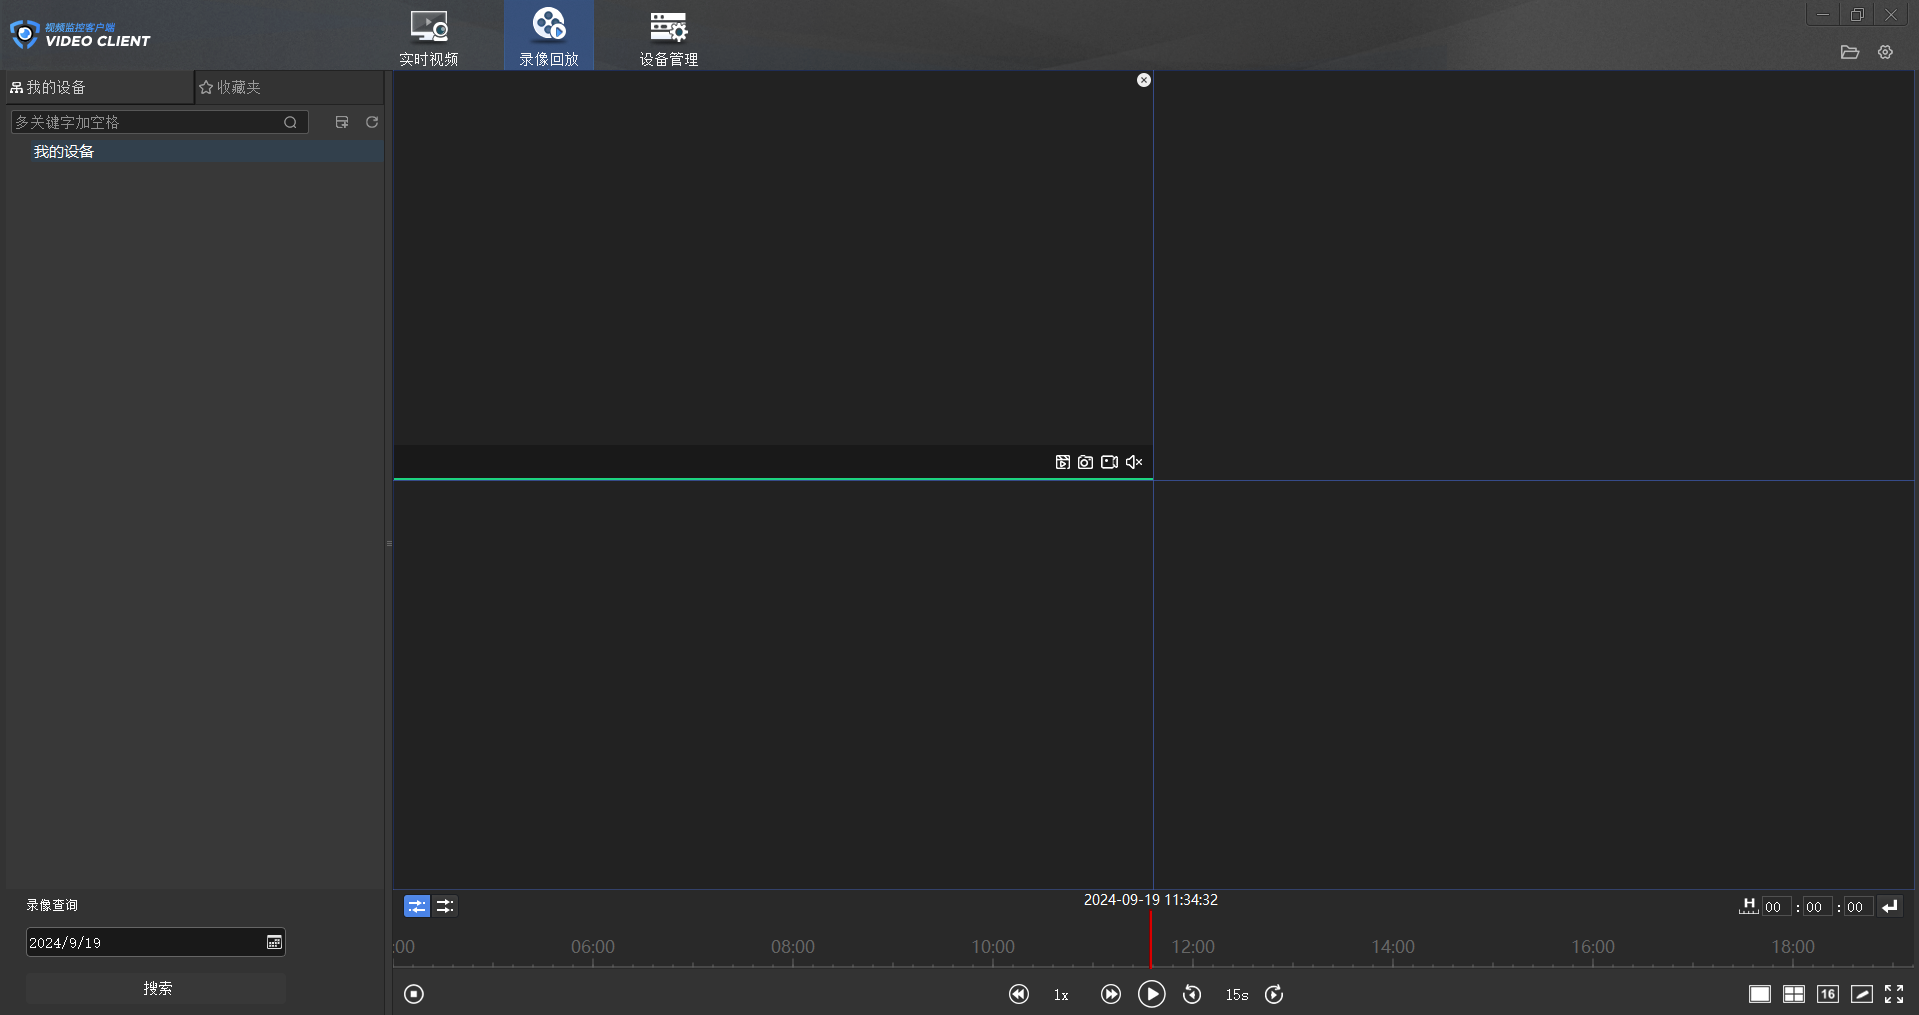Skip back 15 seconds

(1192, 994)
